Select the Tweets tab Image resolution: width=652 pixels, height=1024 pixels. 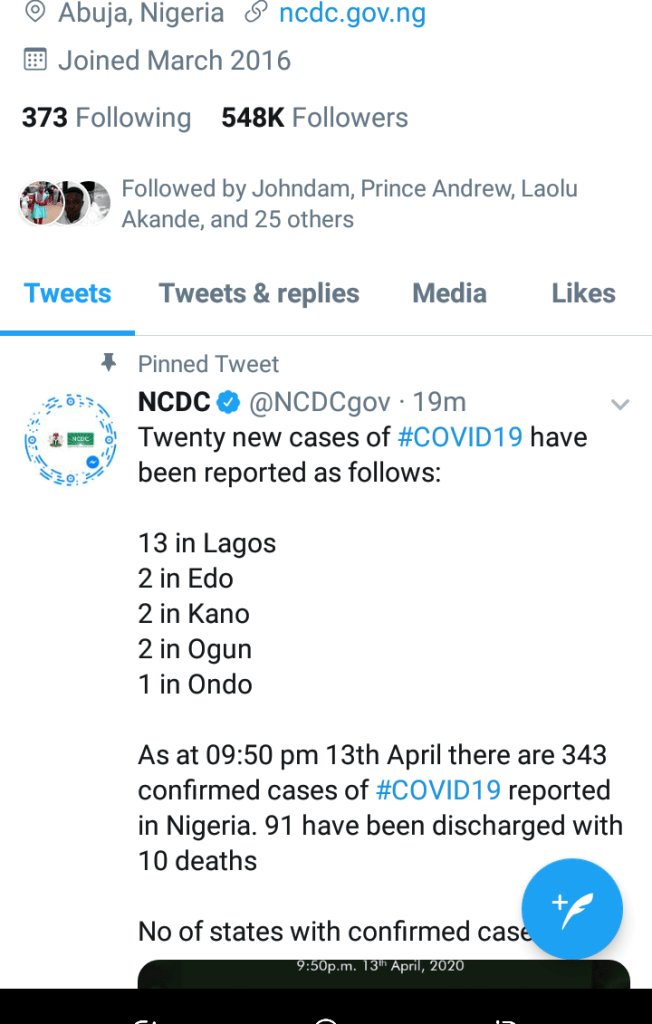point(68,293)
